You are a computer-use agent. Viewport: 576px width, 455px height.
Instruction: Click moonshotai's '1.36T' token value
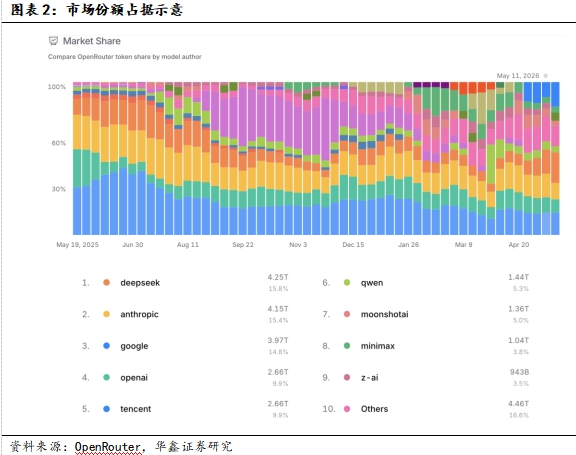pyautogui.click(x=518, y=308)
